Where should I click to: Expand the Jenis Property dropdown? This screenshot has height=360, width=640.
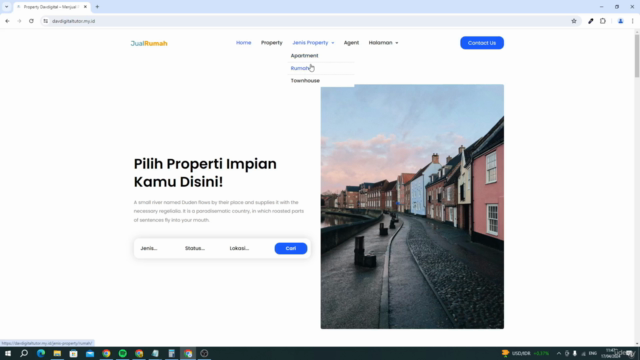click(x=313, y=43)
